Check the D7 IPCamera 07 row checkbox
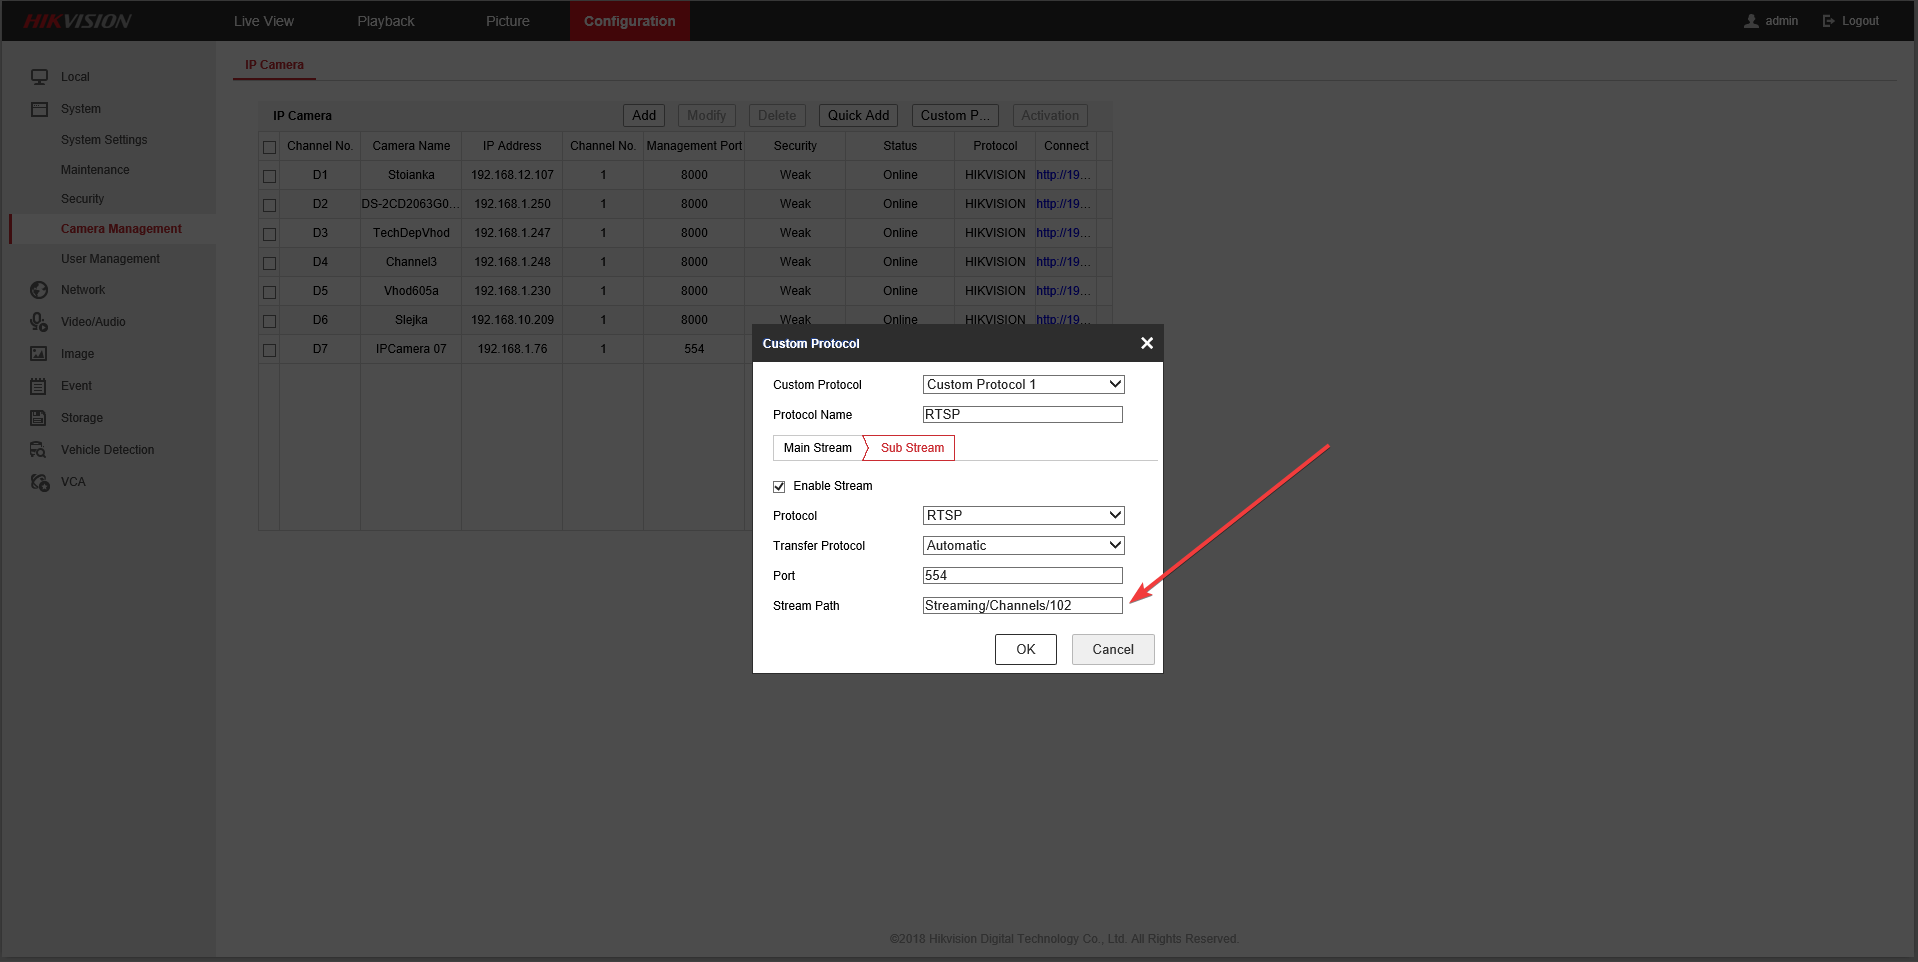1918x962 pixels. click(x=269, y=350)
